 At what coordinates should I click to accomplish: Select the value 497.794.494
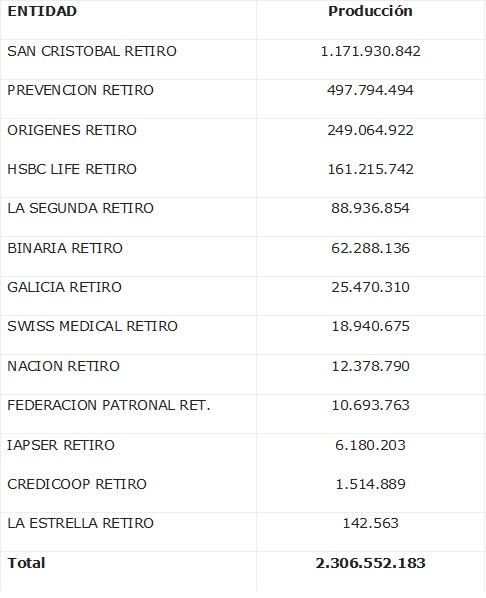pyautogui.click(x=370, y=90)
